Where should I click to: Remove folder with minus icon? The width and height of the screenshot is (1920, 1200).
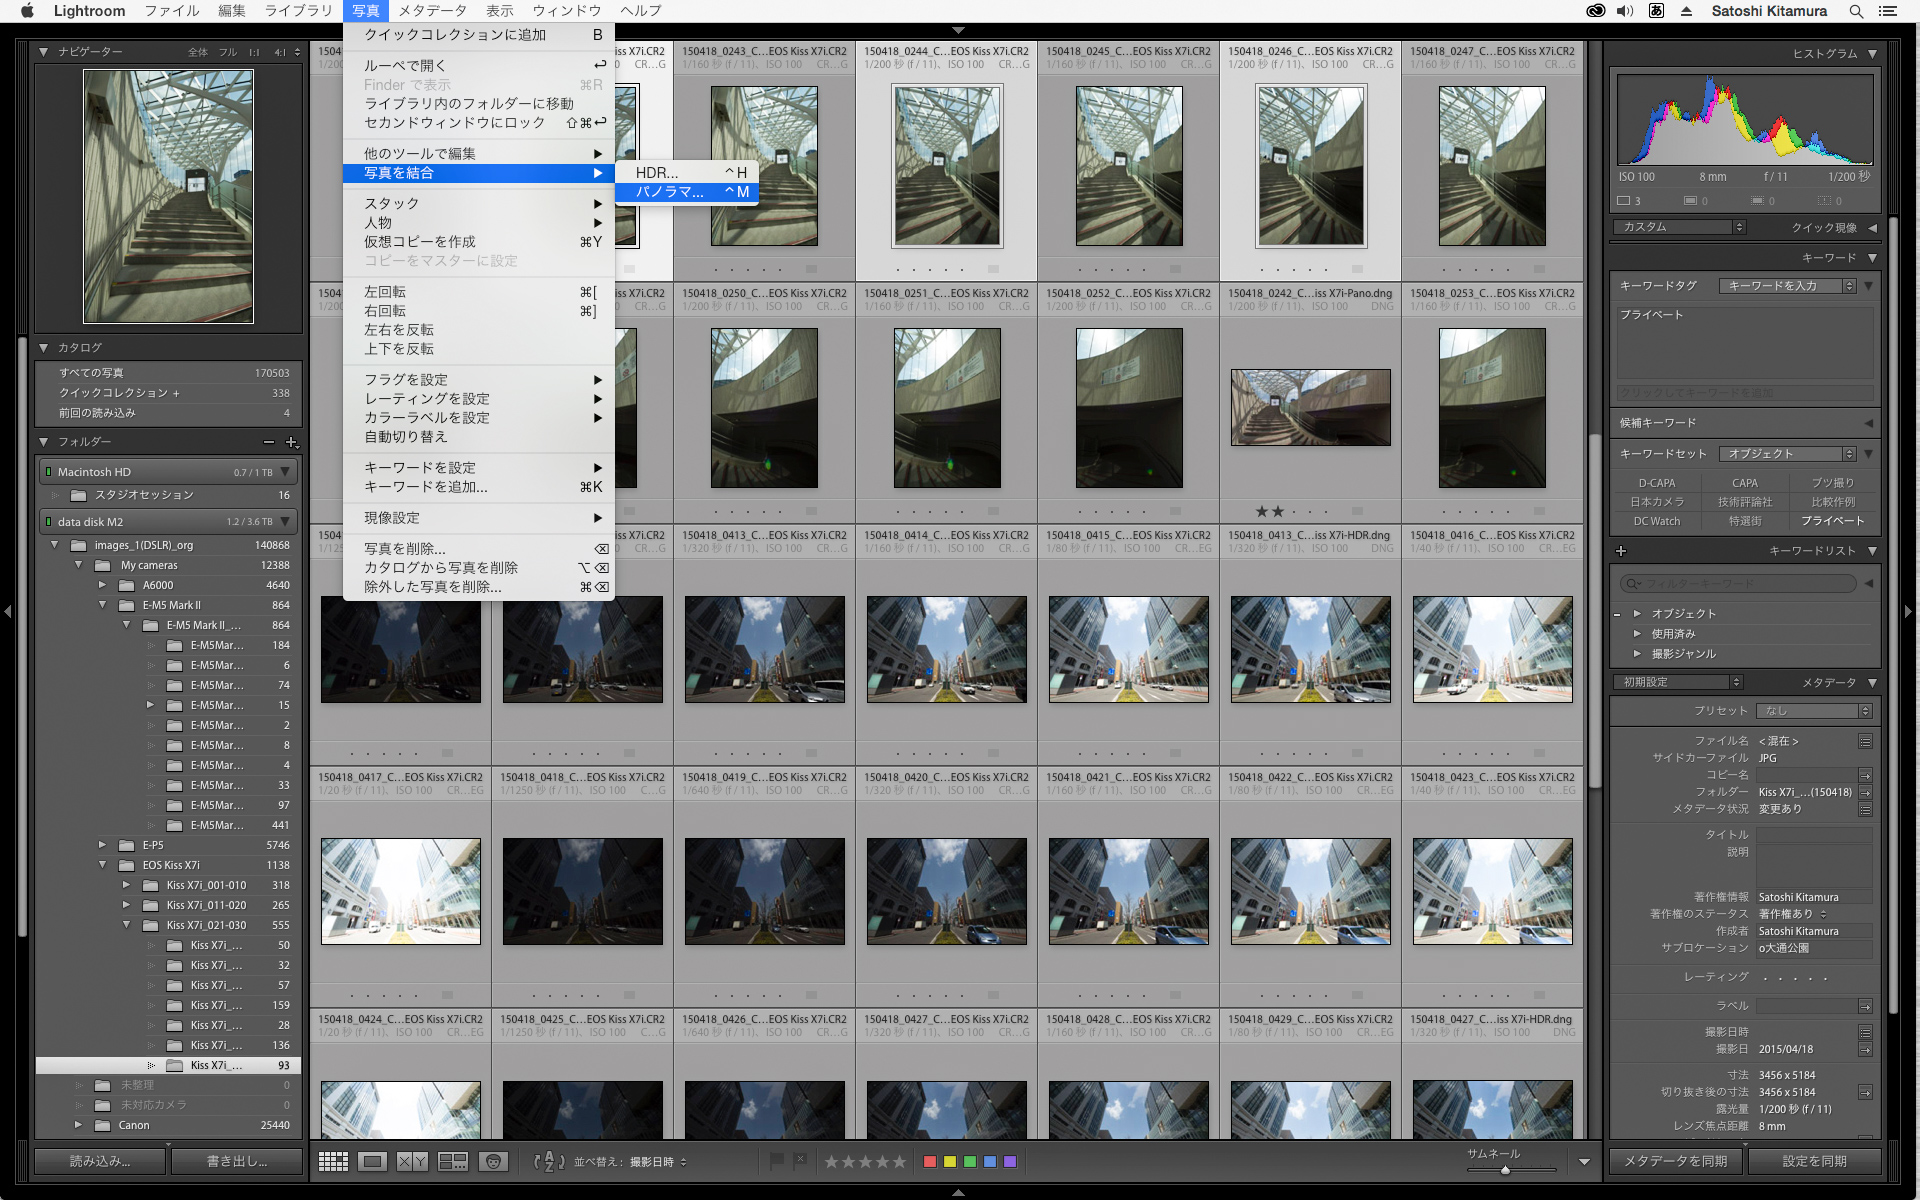point(269,442)
